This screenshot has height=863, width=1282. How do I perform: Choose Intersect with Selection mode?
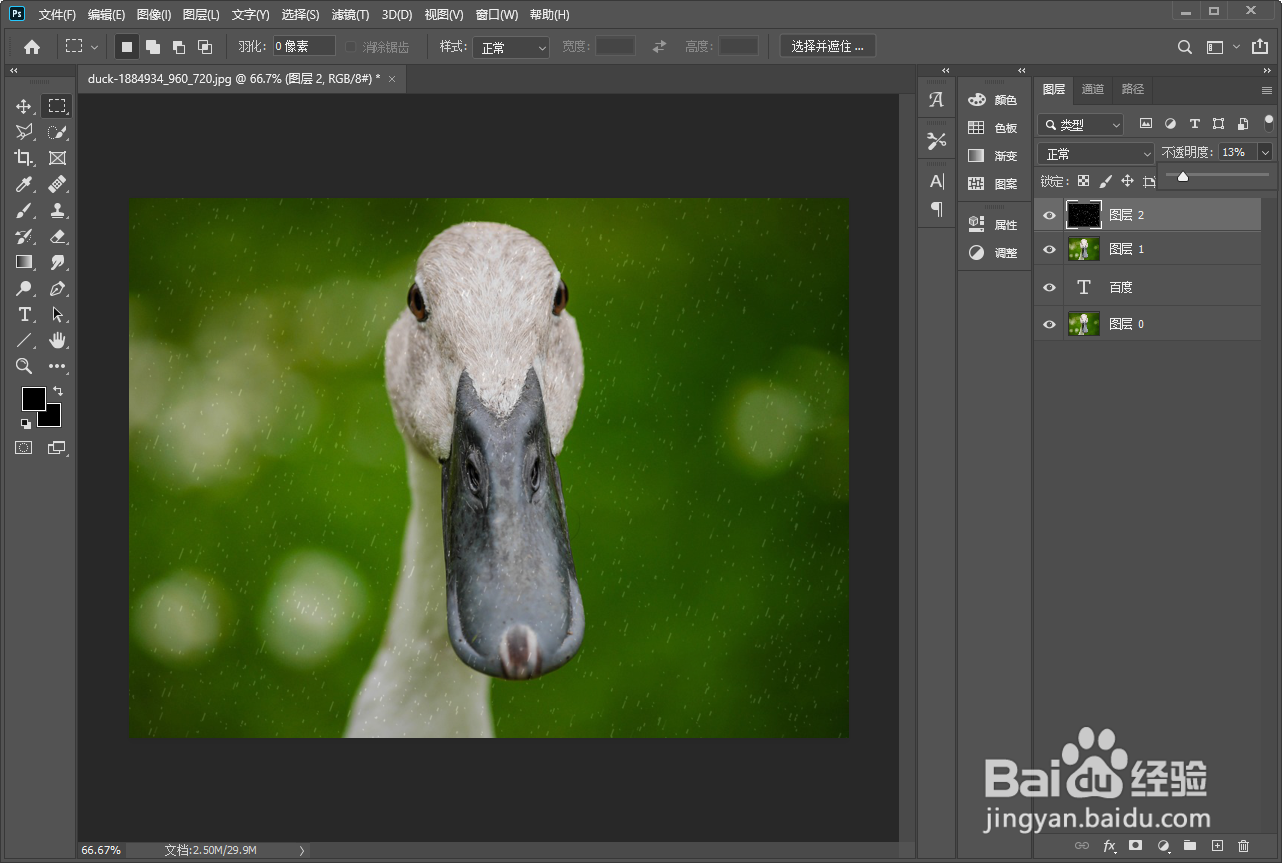point(205,47)
